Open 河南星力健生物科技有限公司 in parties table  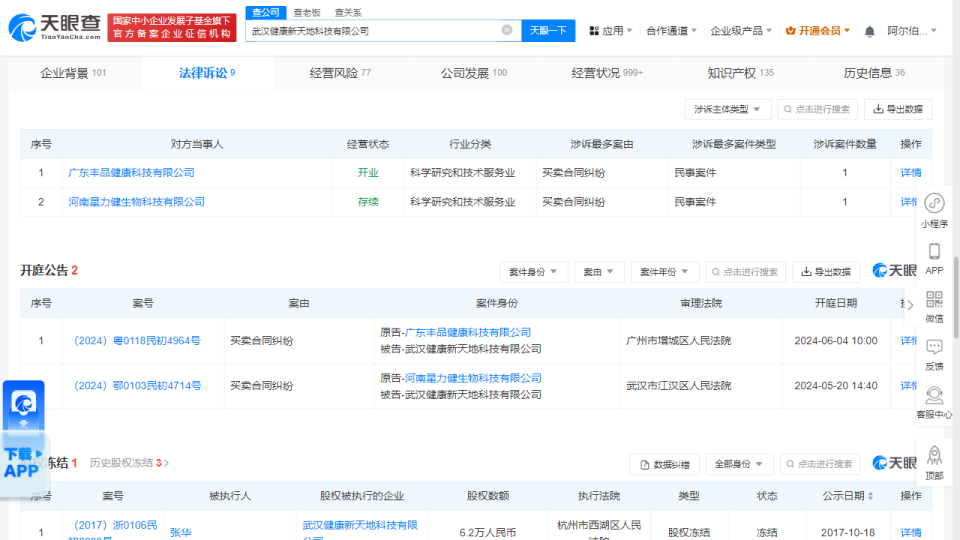tap(137, 201)
